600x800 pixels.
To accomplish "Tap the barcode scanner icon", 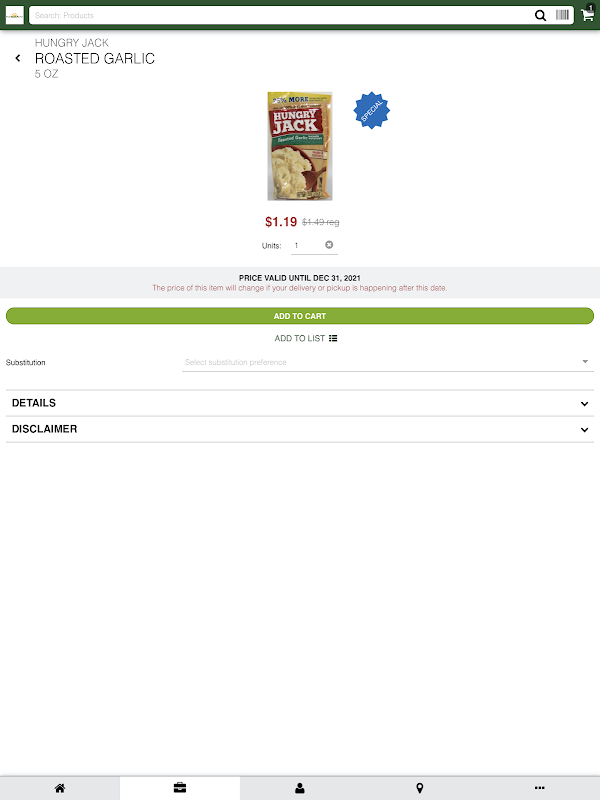I will 562,15.
